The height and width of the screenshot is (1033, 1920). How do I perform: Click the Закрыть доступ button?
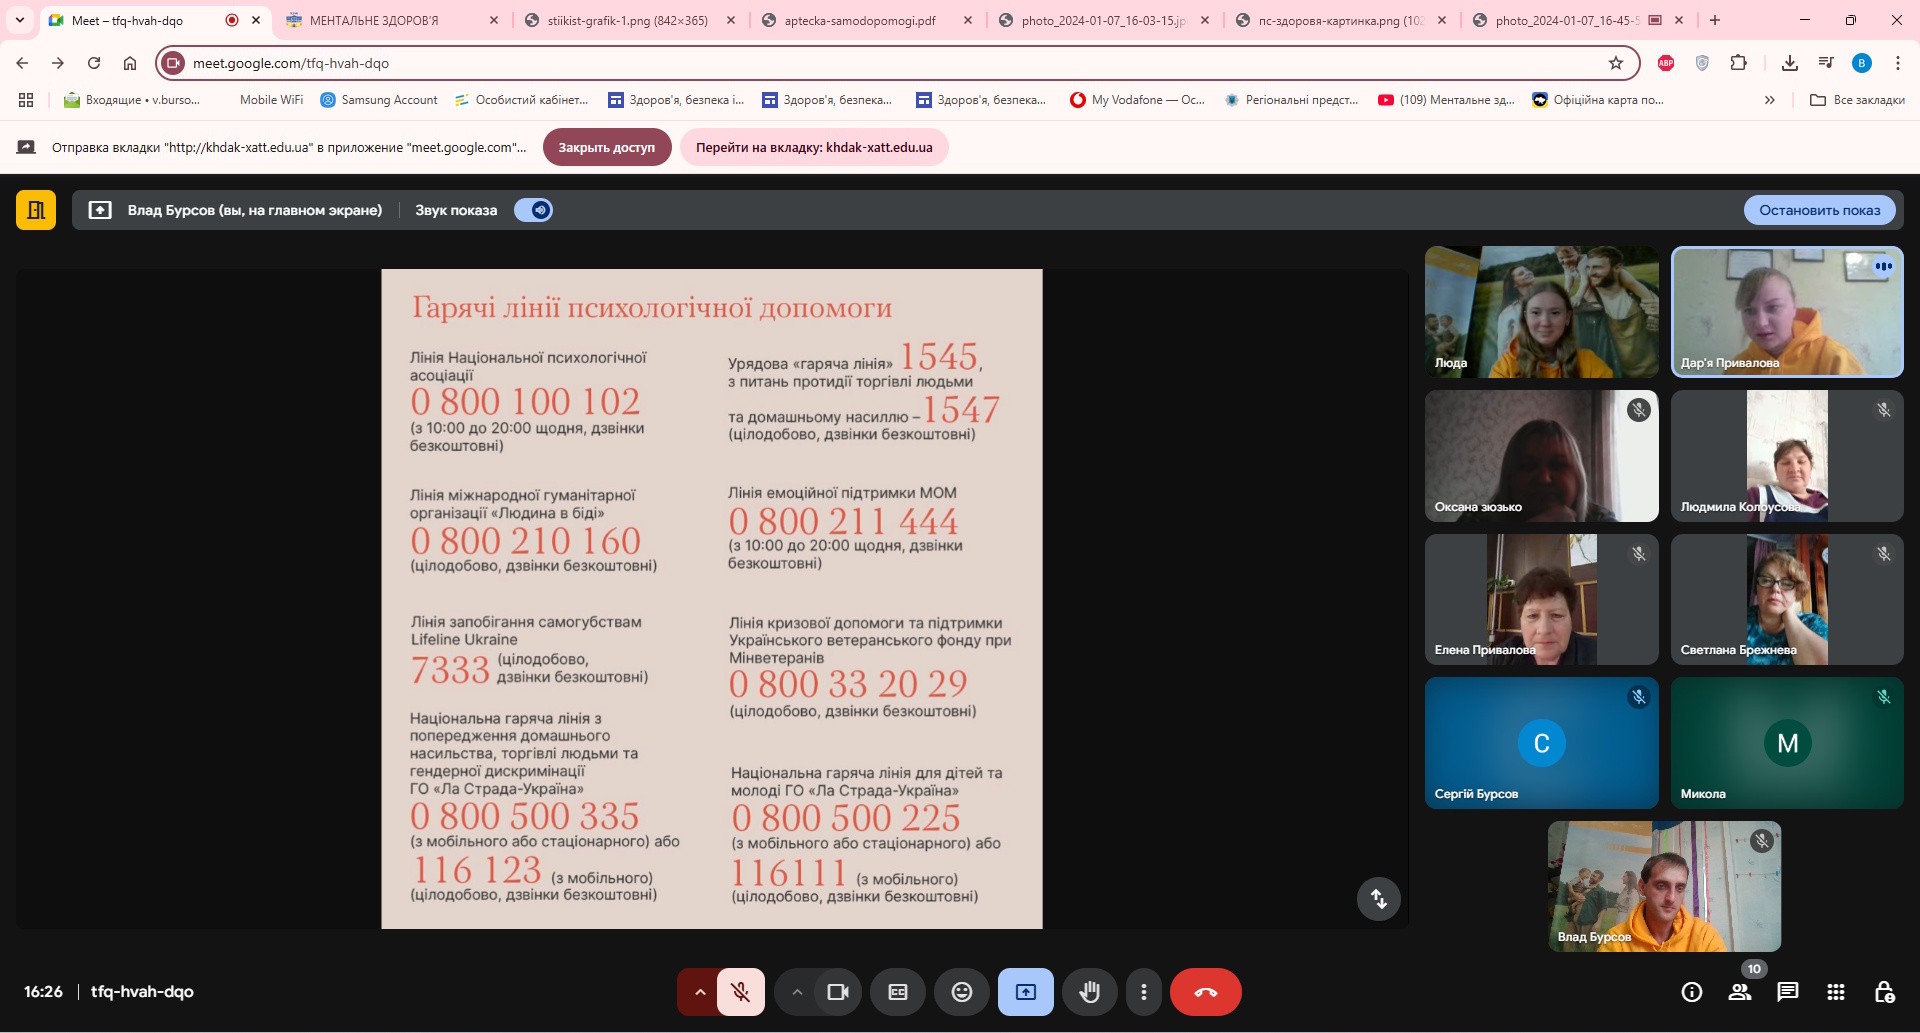[x=606, y=147]
